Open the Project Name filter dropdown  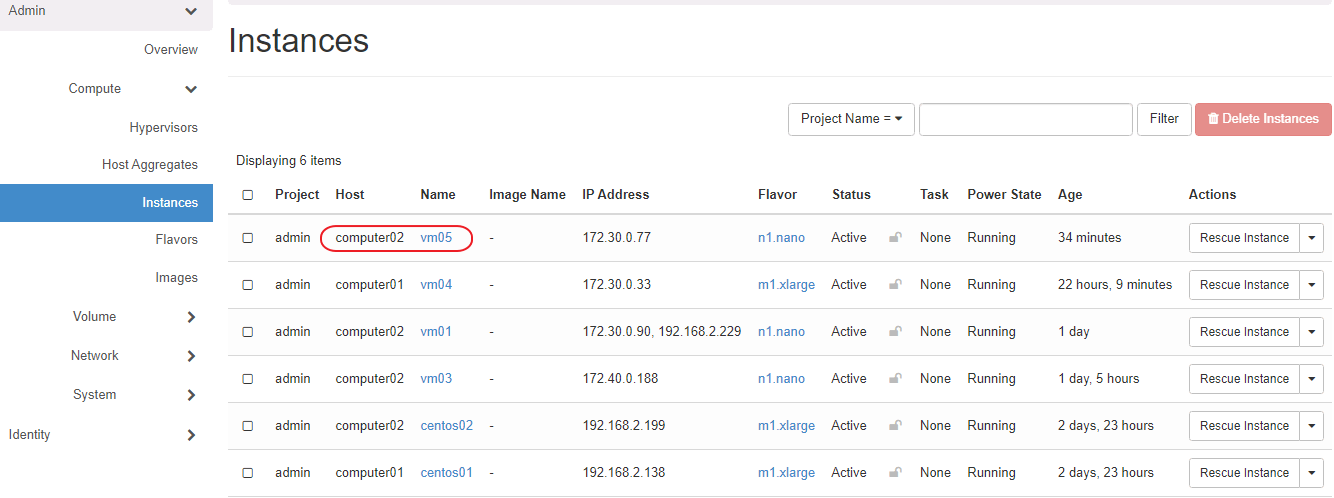tap(851, 119)
